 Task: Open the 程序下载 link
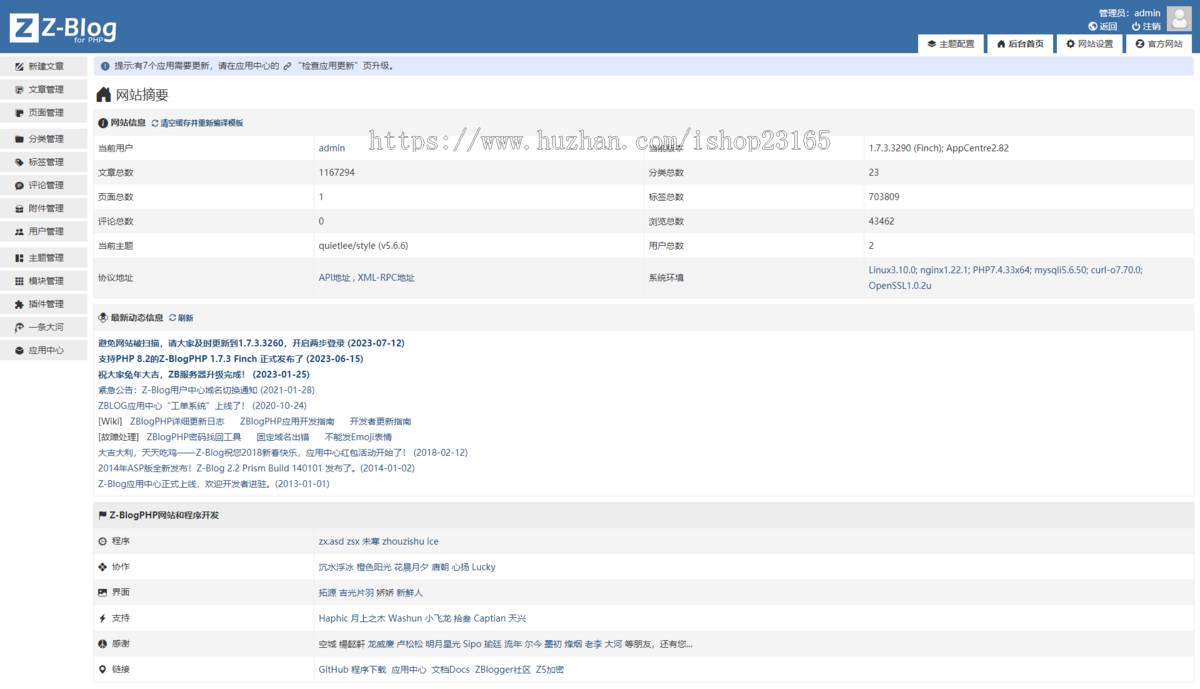point(368,670)
